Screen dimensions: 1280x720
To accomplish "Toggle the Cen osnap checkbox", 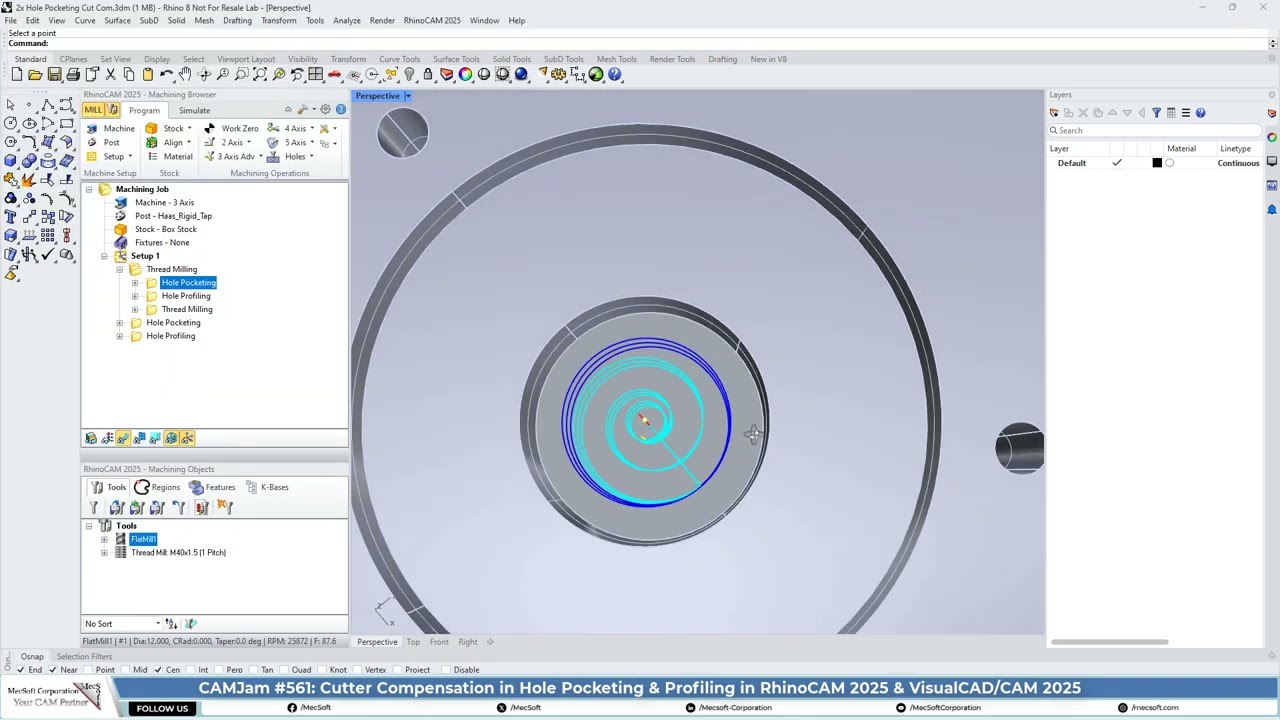I will click(x=158, y=670).
